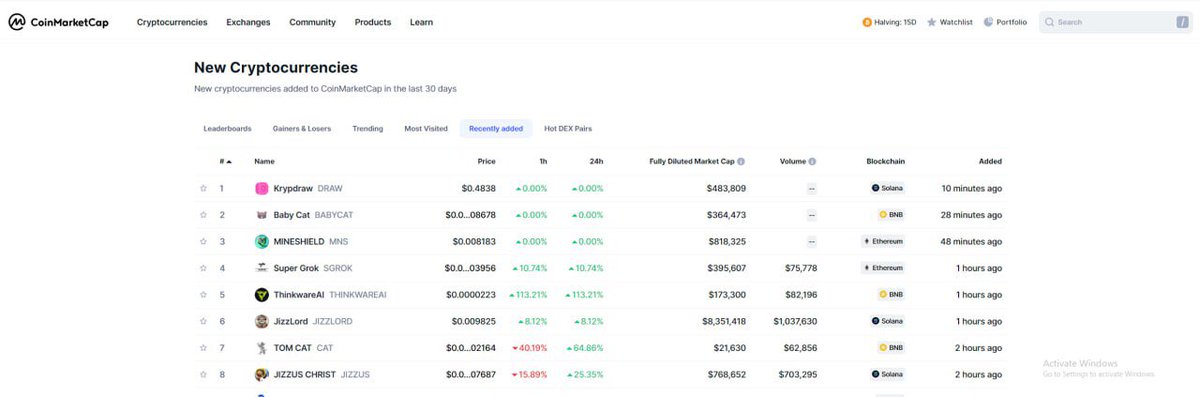The height and width of the screenshot is (397, 1200).
Task: Sort by the 24h column header
Action: (596, 161)
